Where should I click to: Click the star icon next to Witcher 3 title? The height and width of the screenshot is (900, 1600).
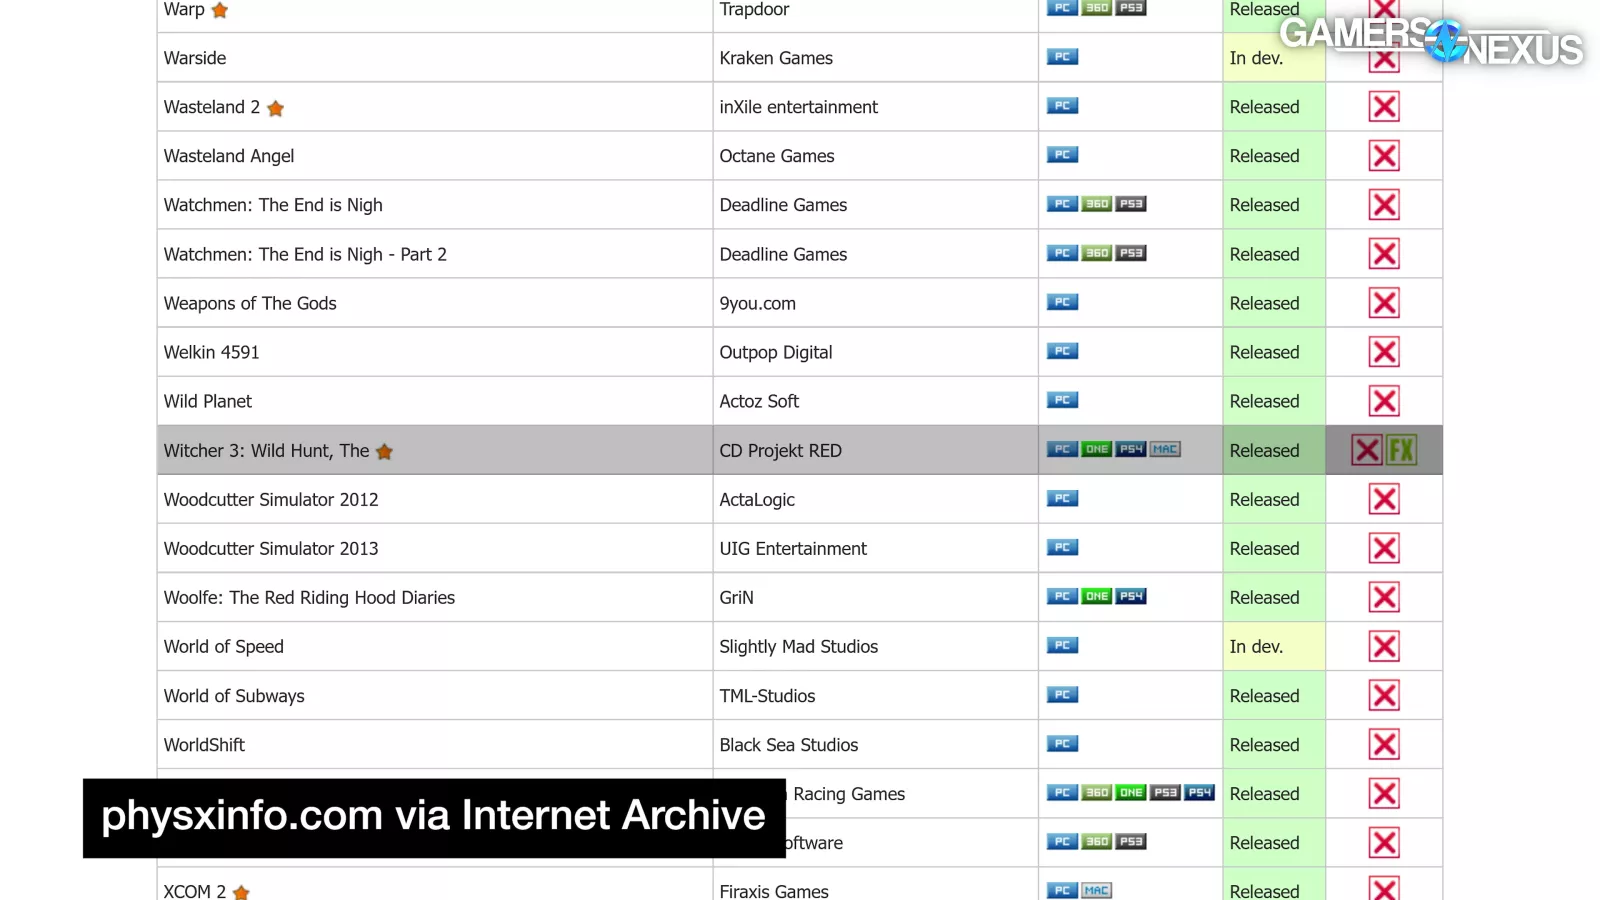click(384, 452)
